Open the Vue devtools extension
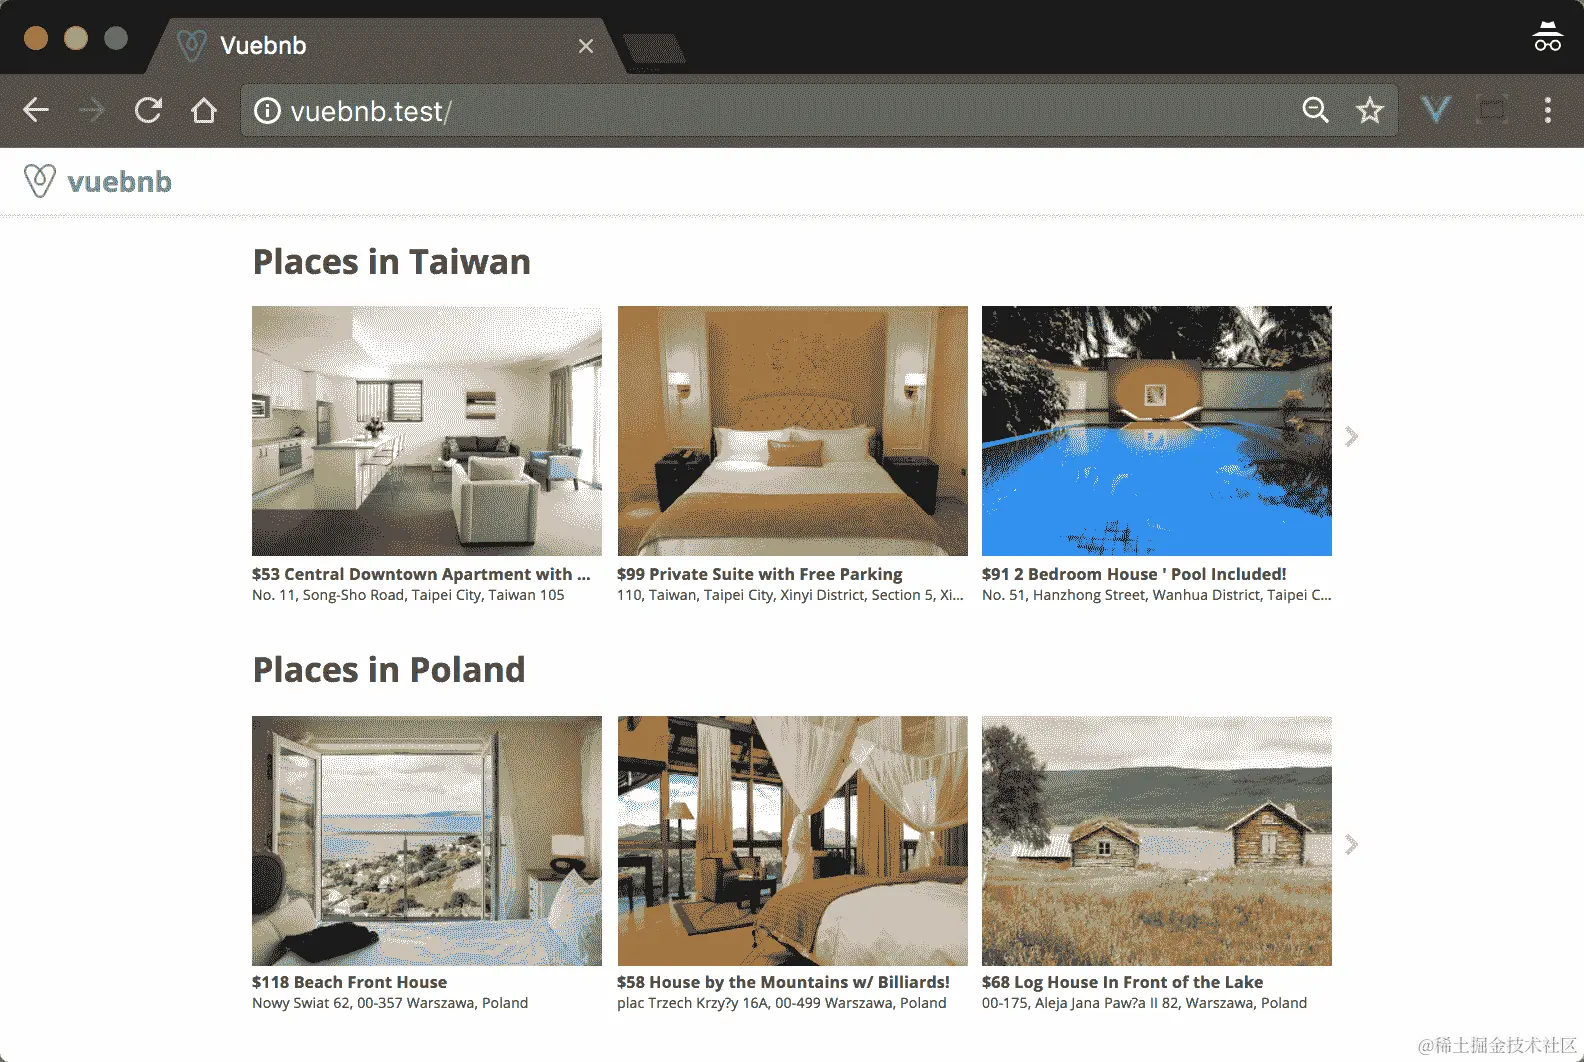This screenshot has width=1584, height=1062. click(1436, 109)
